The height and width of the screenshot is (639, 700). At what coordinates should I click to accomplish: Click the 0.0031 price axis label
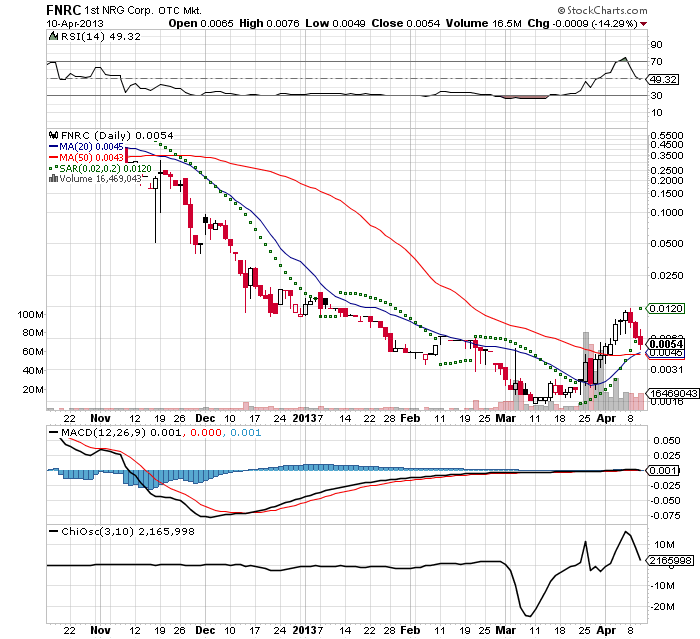pyautogui.click(x=667, y=369)
